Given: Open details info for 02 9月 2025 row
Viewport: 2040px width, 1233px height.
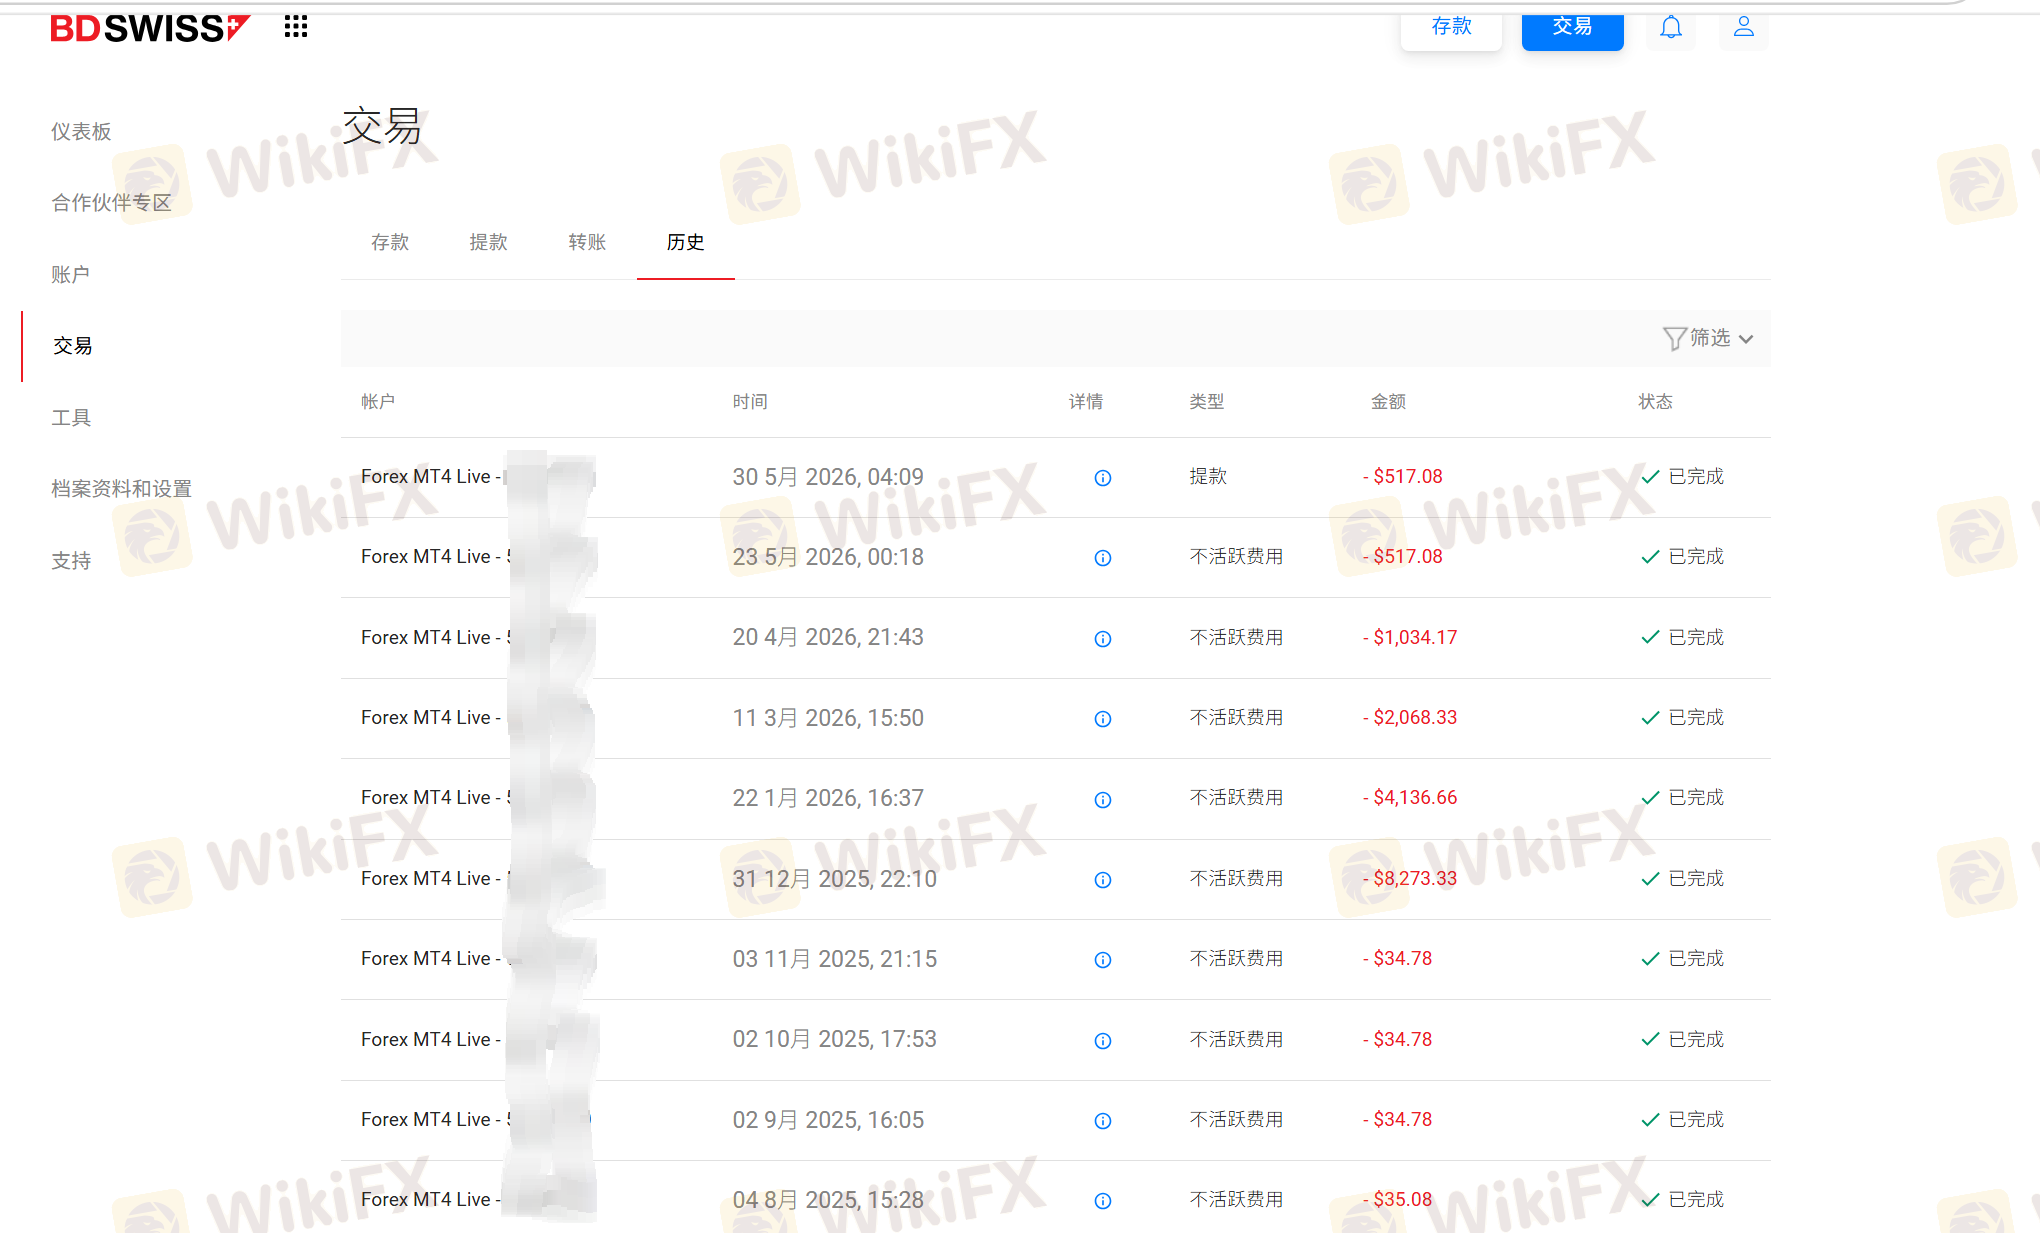Looking at the screenshot, I should 1103,1121.
